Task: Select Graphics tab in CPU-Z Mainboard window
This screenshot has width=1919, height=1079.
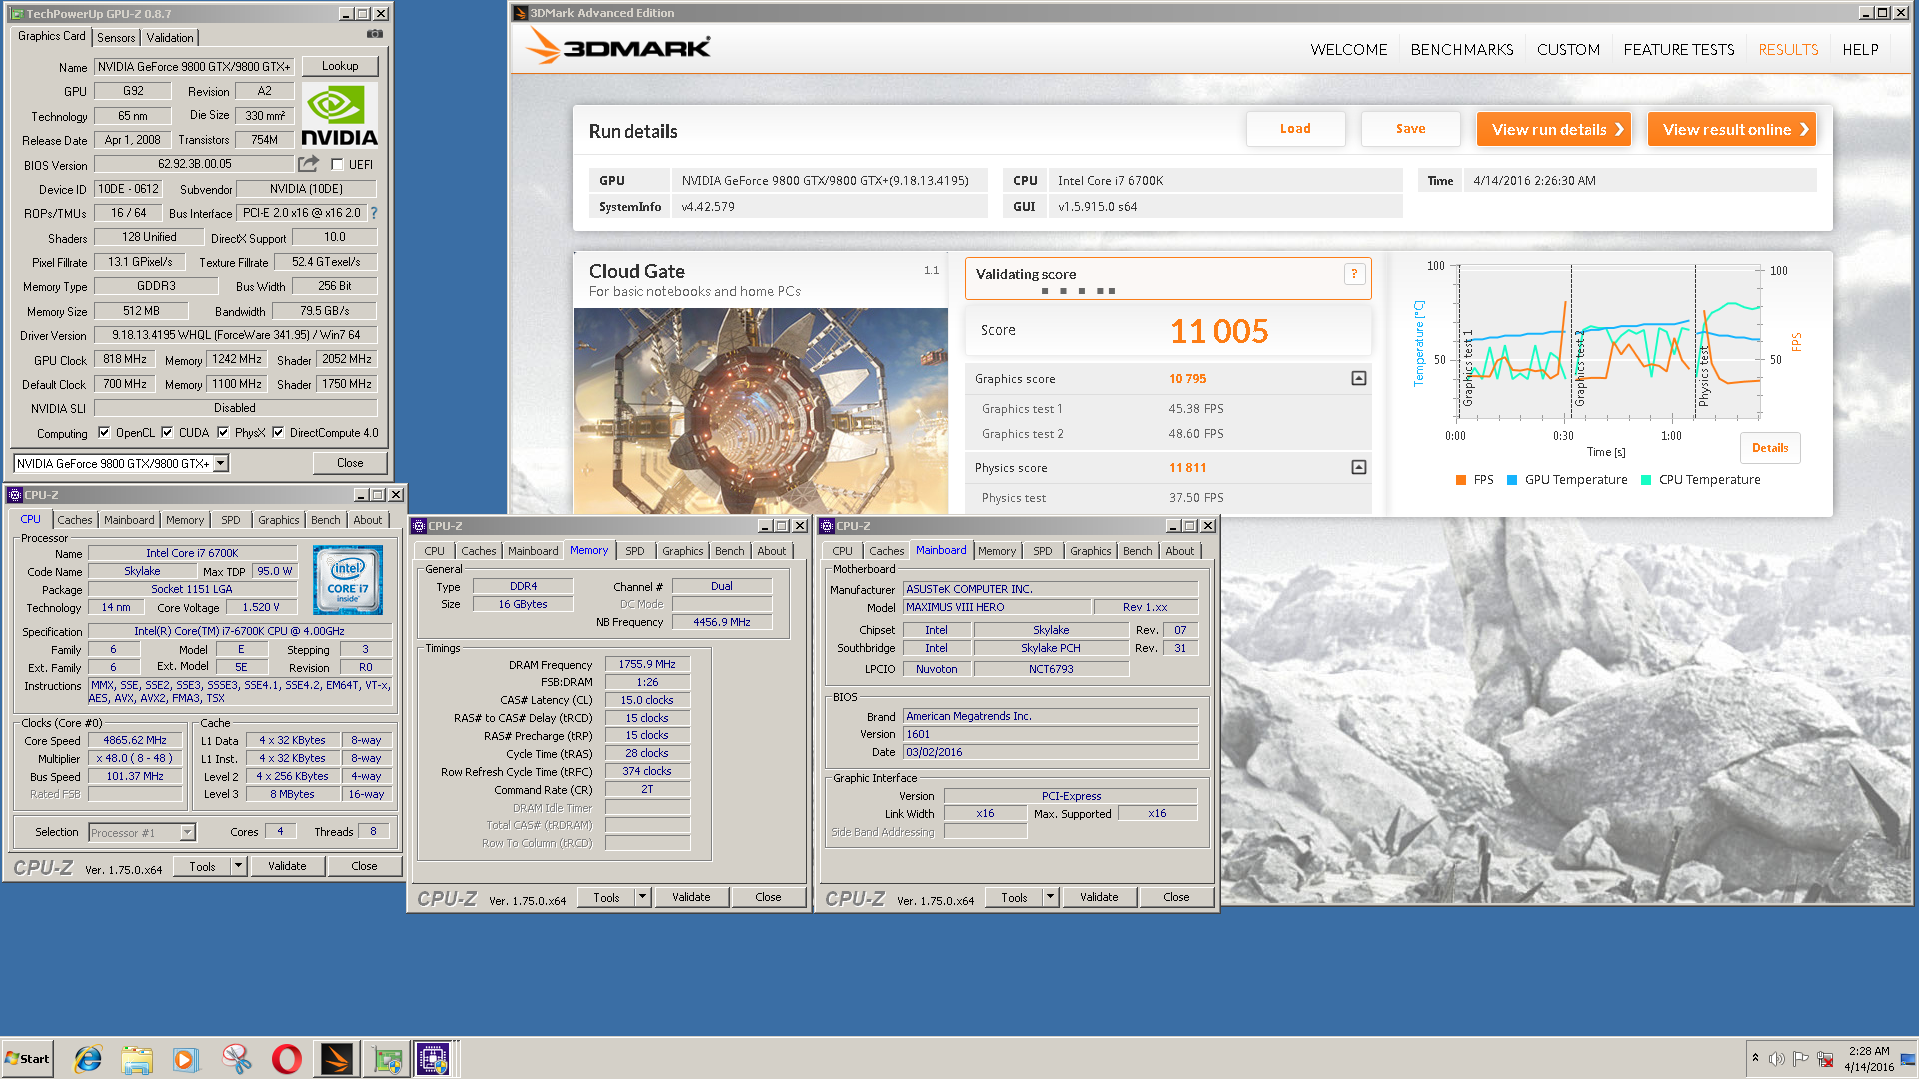Action: (1090, 551)
